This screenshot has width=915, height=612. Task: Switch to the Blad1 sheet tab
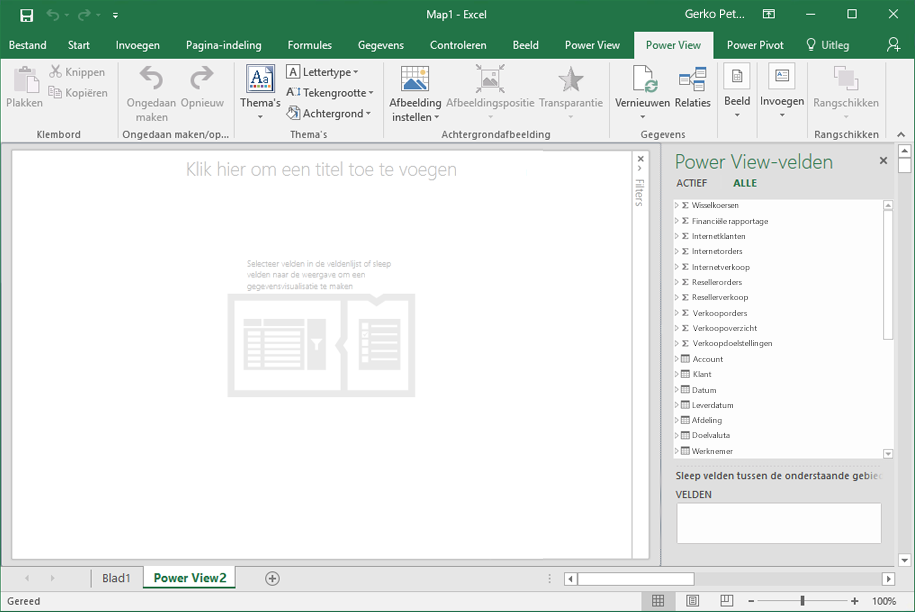coord(116,578)
